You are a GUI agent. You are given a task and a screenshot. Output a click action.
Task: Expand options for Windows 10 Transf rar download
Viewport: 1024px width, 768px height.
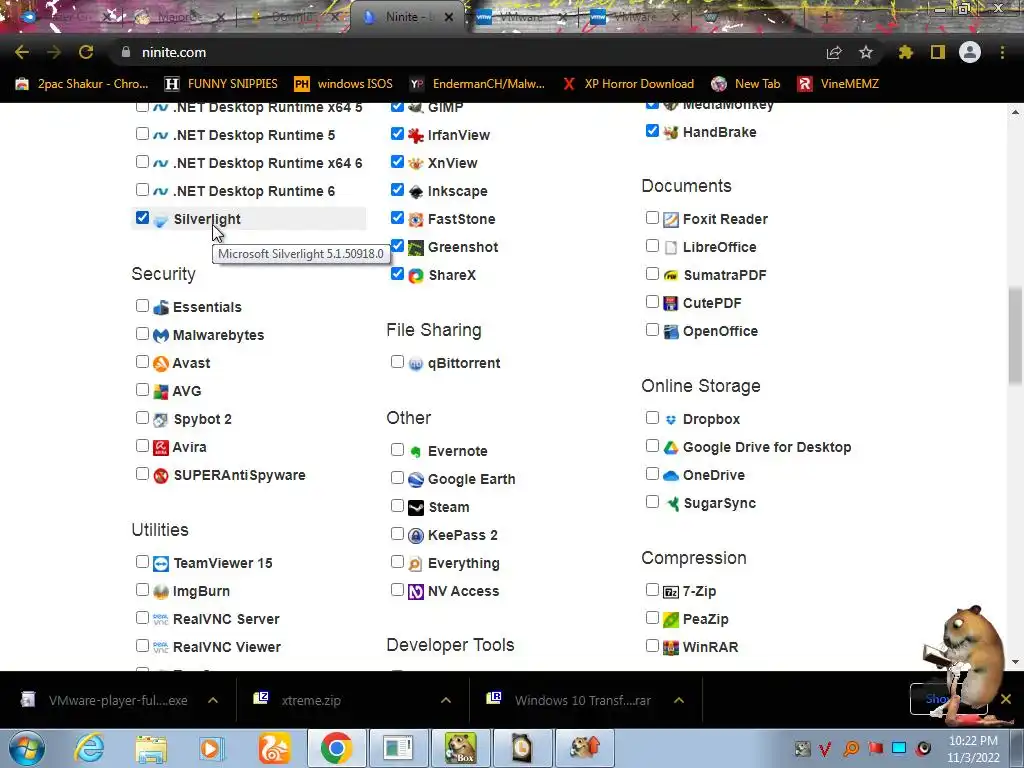pyautogui.click(x=679, y=700)
